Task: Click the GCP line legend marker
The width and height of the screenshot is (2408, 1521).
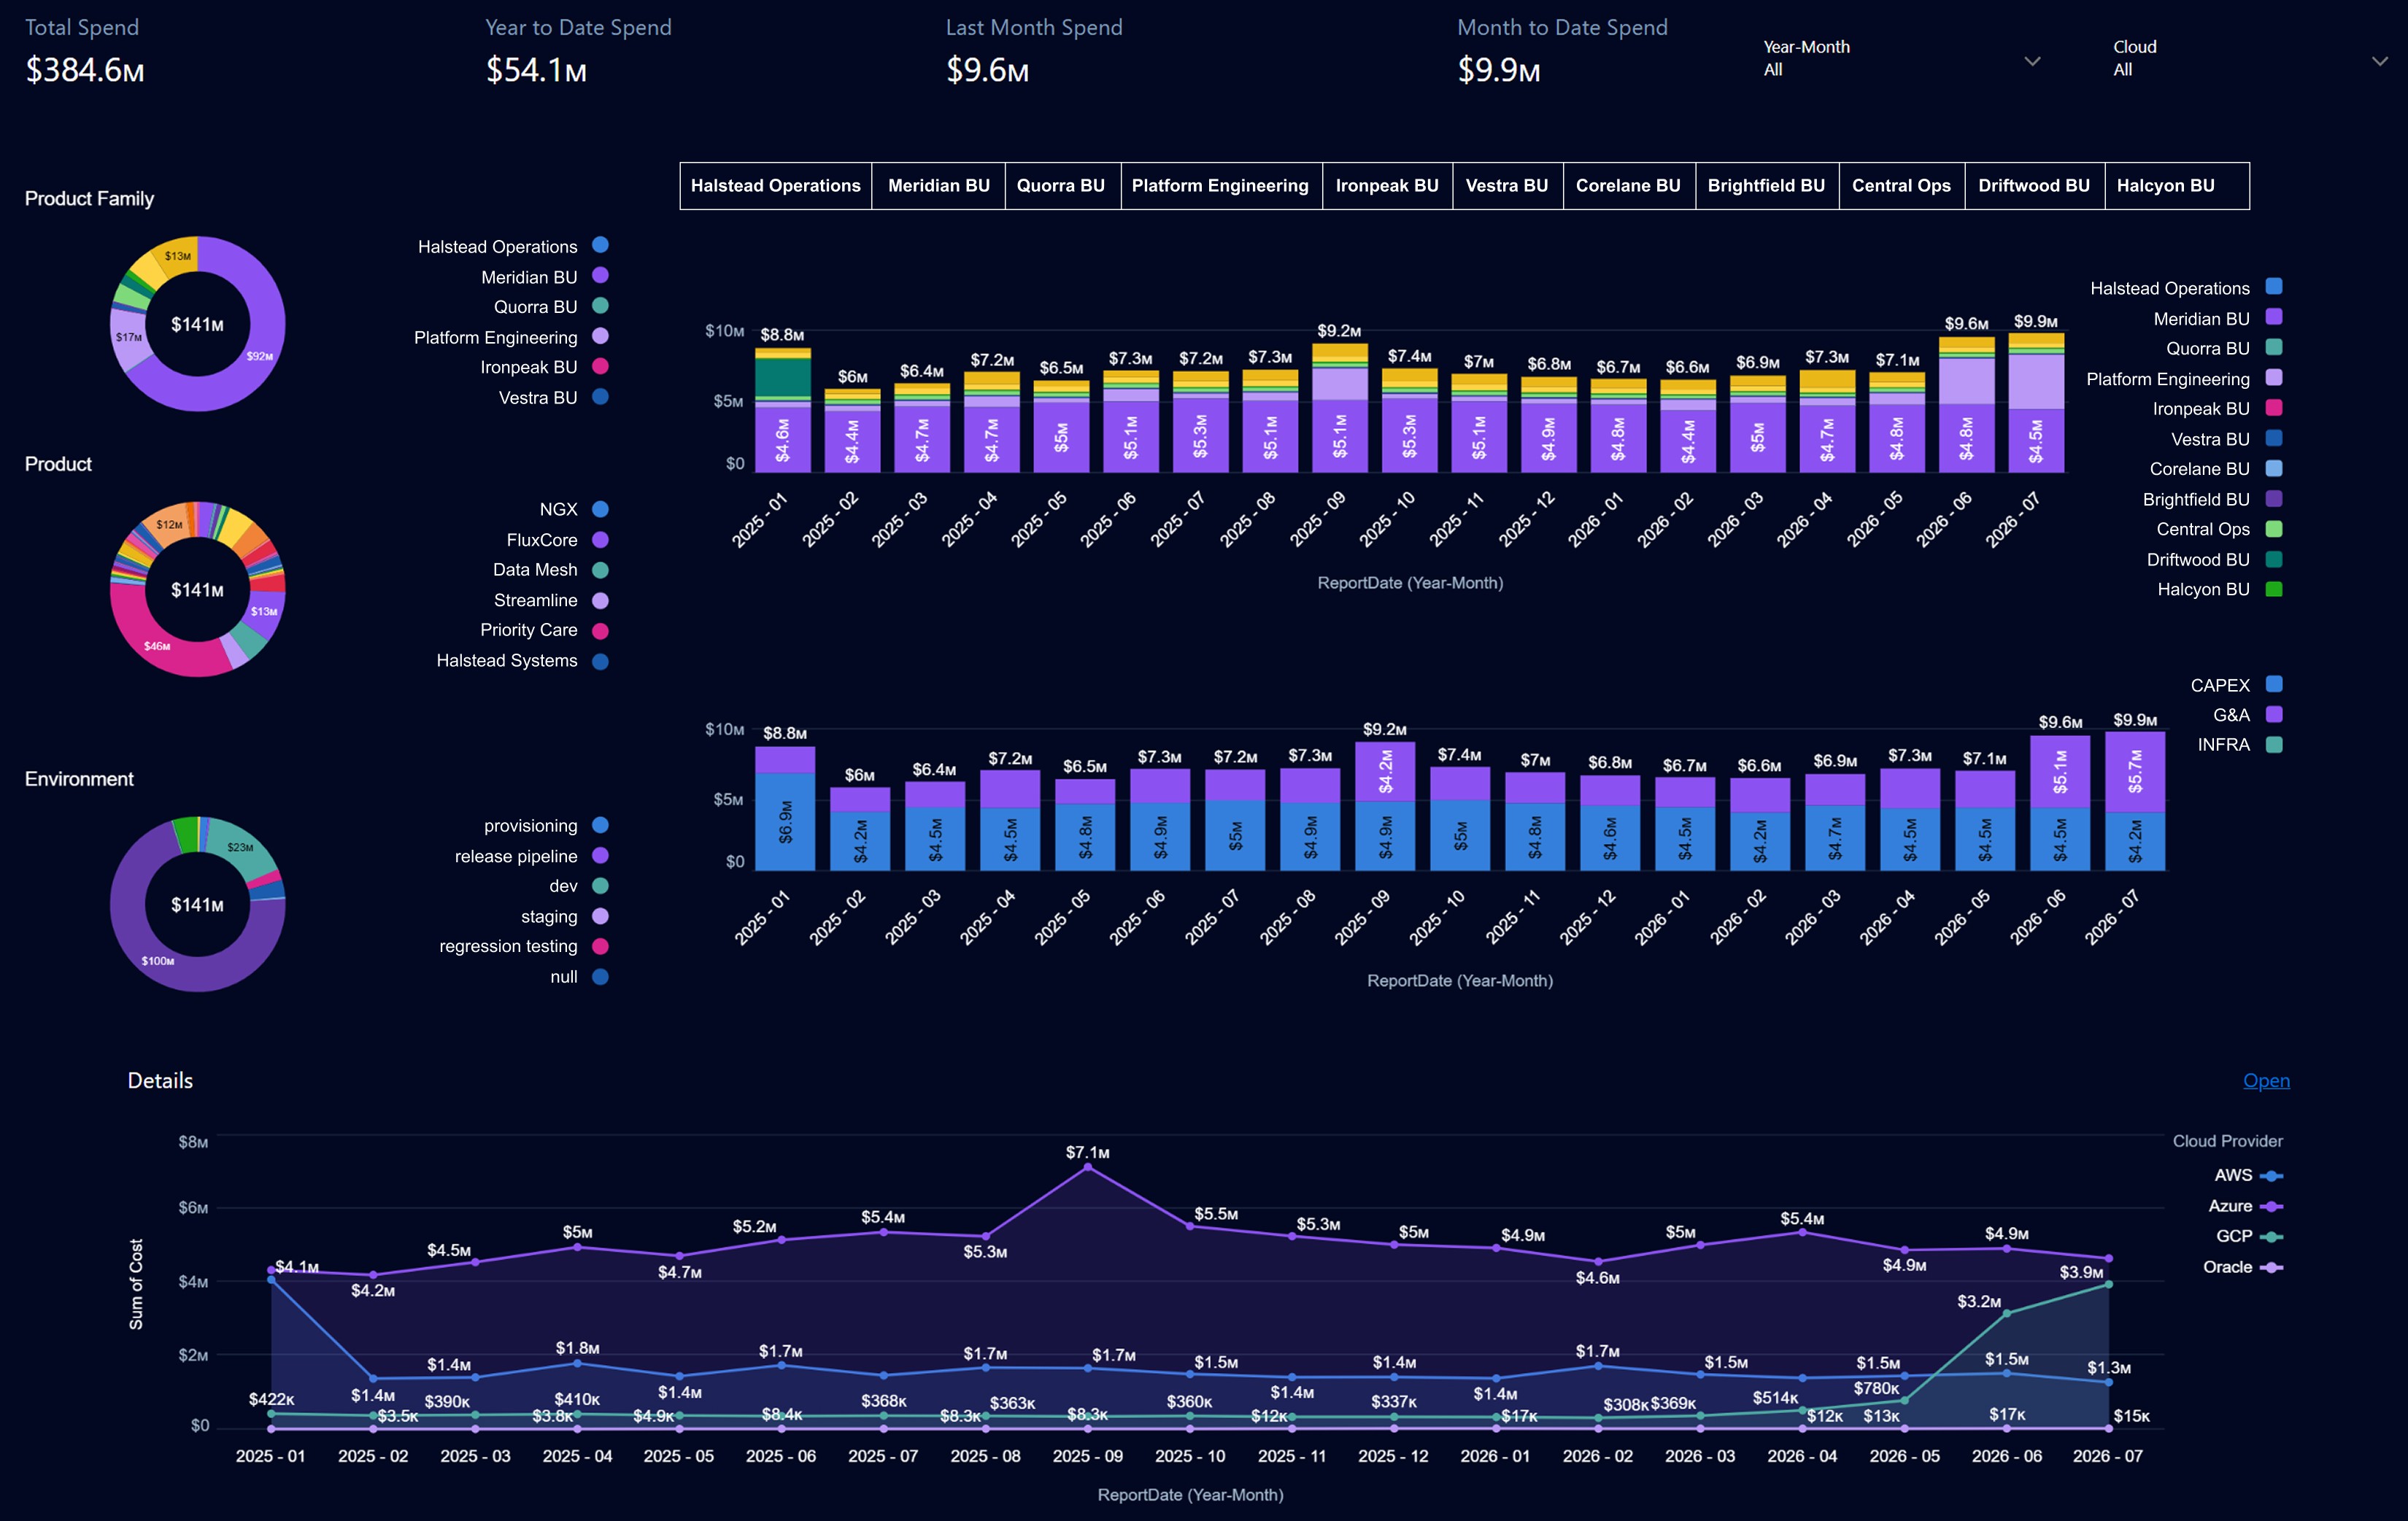Action: point(2271,1237)
